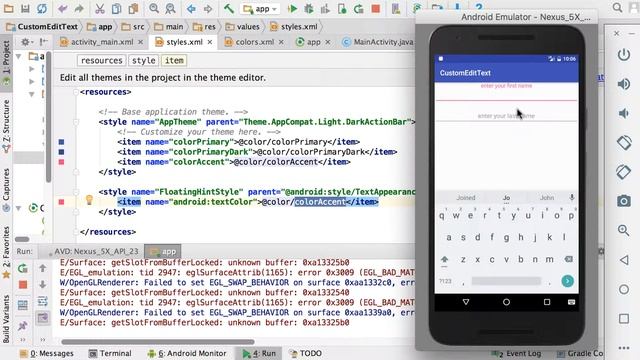Click the emulator rotate right button
Screen dimensions: 640x360
coord(624,172)
